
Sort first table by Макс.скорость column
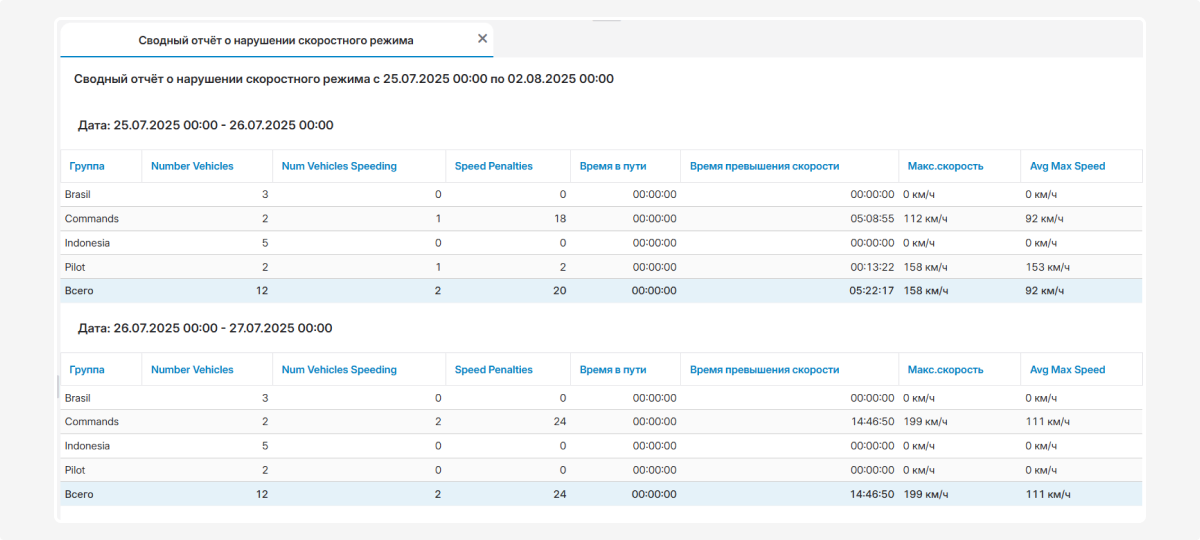click(x=945, y=166)
